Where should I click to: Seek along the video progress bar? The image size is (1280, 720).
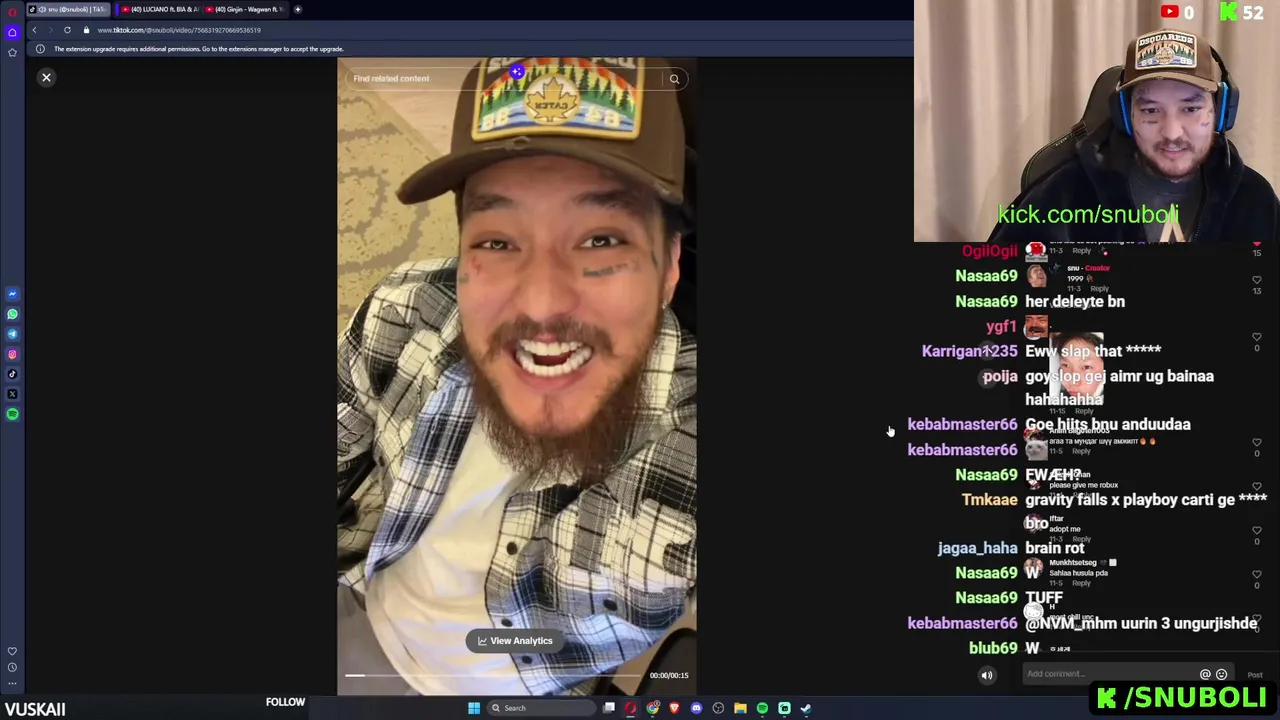pyautogui.click(x=495, y=676)
